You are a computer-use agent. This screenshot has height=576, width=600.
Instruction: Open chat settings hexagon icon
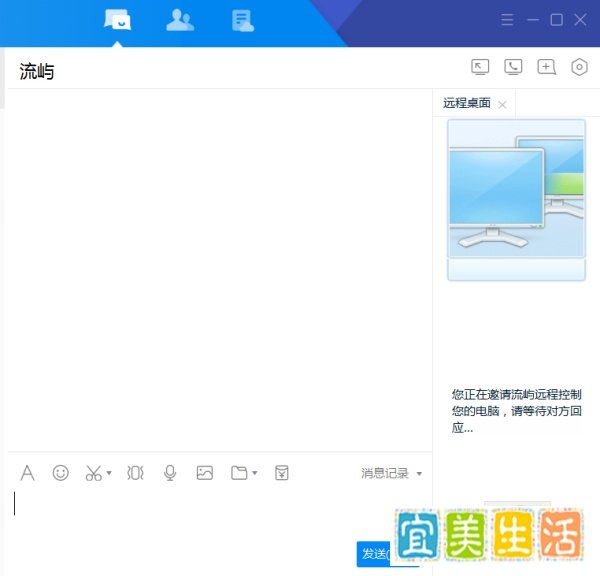(x=579, y=67)
